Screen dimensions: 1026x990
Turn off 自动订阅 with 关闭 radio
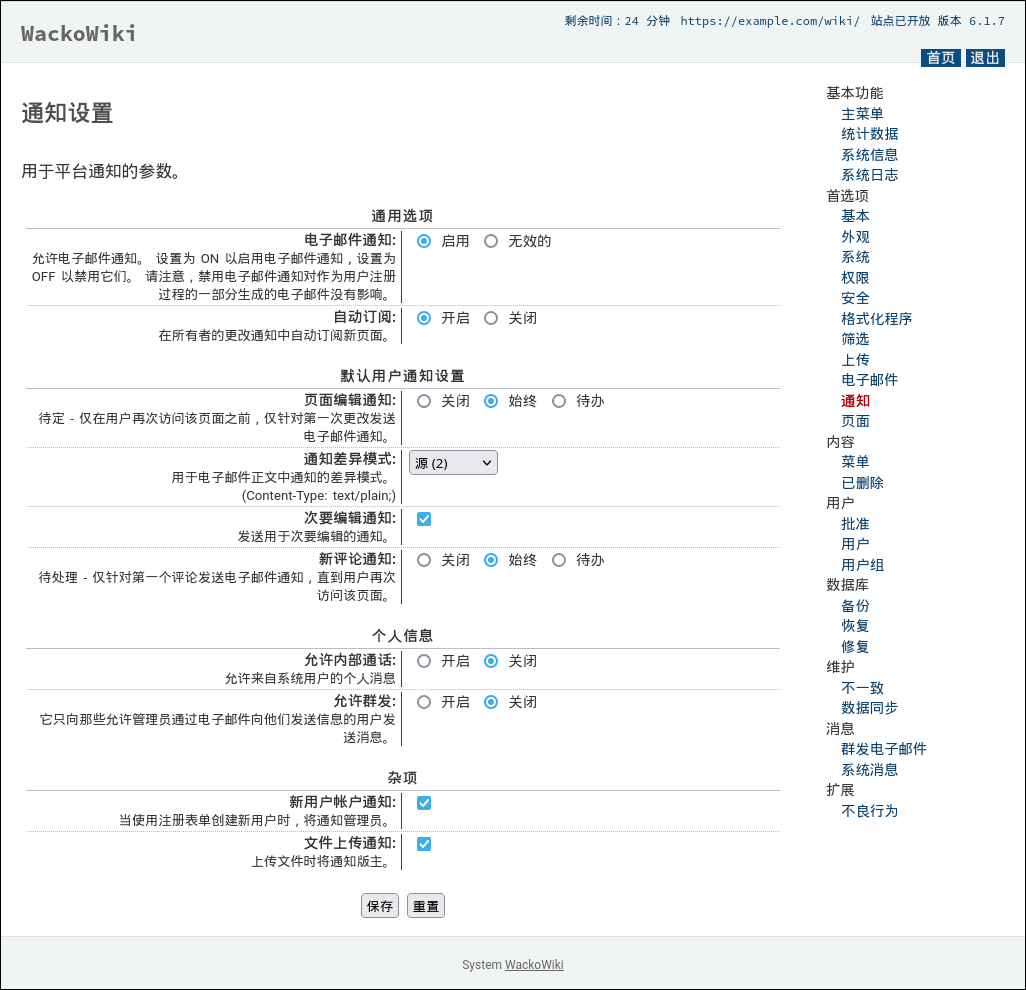pos(491,318)
